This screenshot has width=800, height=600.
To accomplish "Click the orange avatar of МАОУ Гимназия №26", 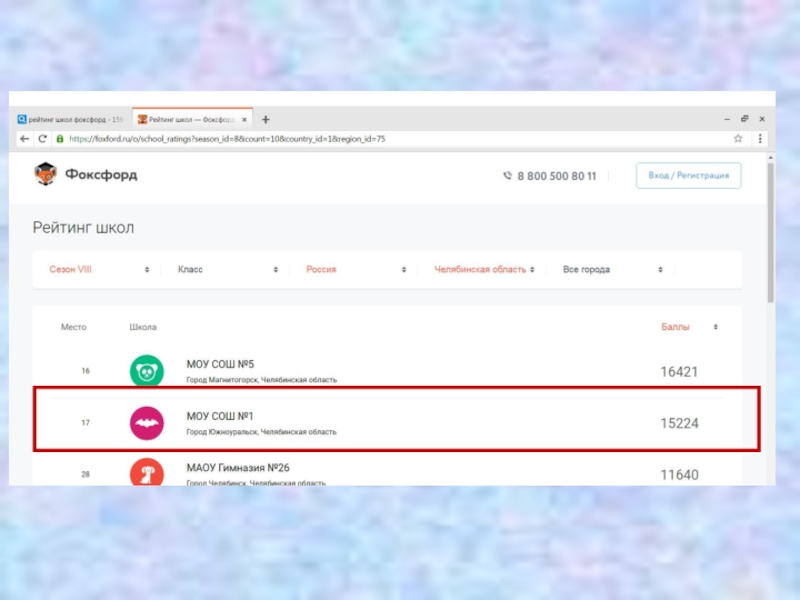I will (x=146, y=472).
